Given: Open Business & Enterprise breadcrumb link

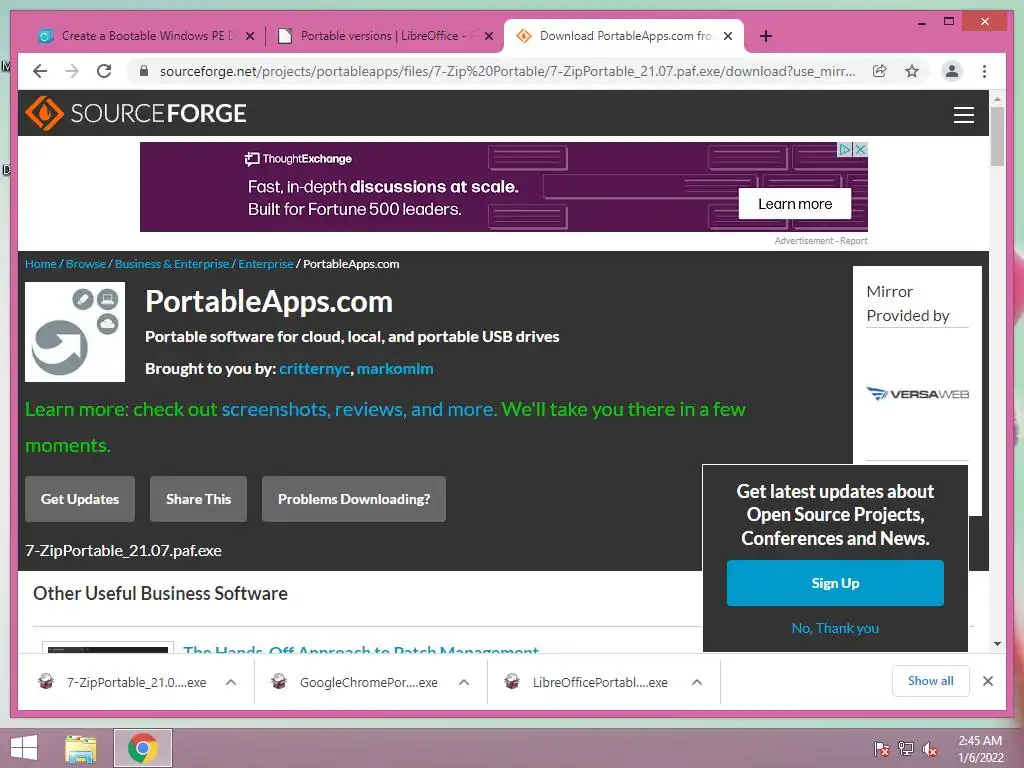Looking at the screenshot, I should coord(172,264).
